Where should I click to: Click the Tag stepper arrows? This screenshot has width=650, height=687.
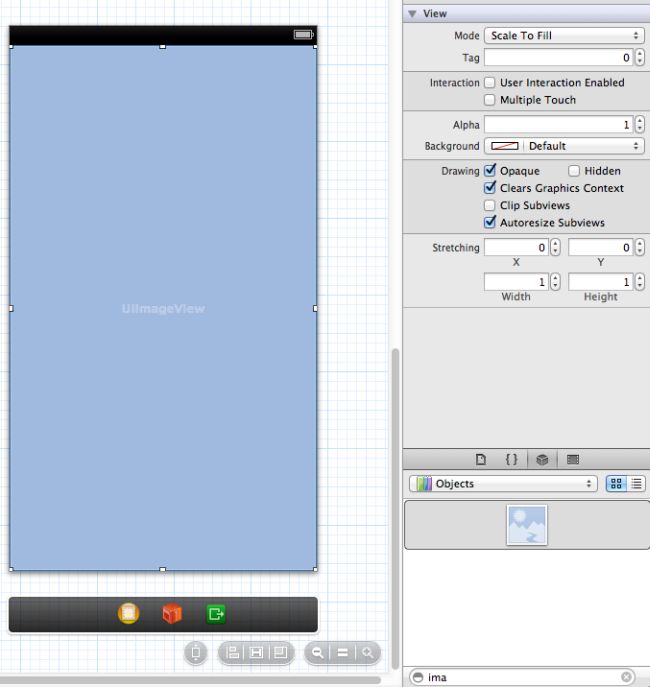point(640,57)
